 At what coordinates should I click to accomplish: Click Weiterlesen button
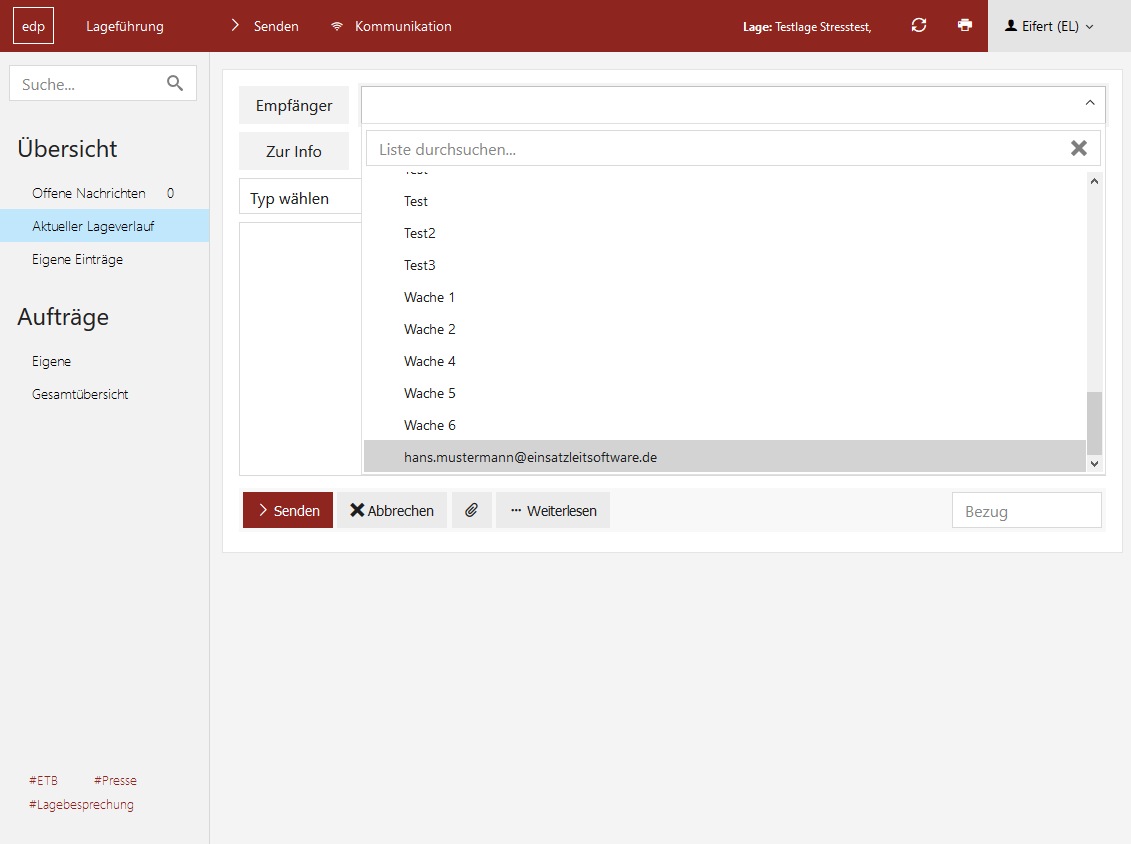pyautogui.click(x=553, y=510)
